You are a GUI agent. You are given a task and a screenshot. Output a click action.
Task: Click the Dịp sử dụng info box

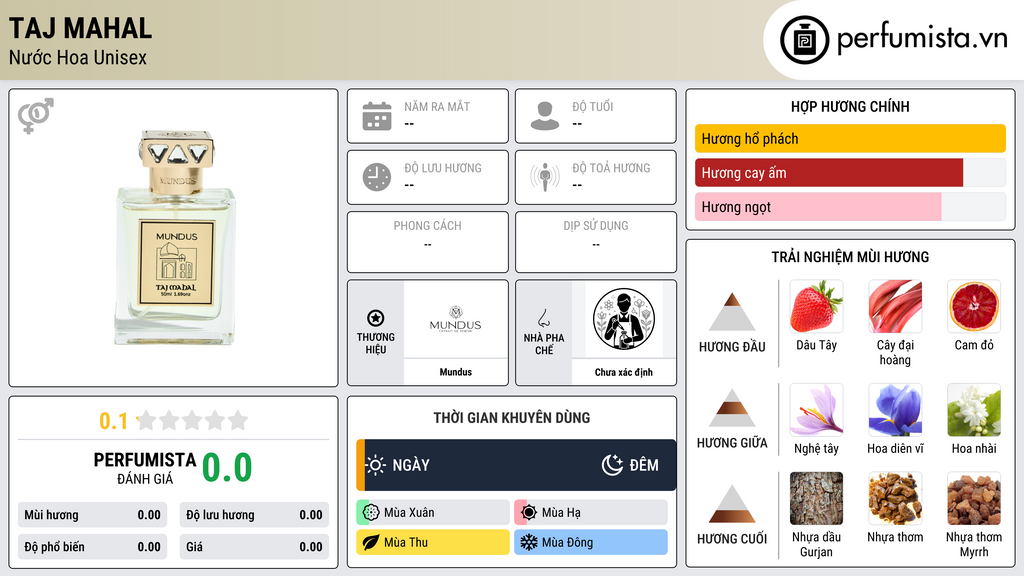pyautogui.click(x=596, y=242)
